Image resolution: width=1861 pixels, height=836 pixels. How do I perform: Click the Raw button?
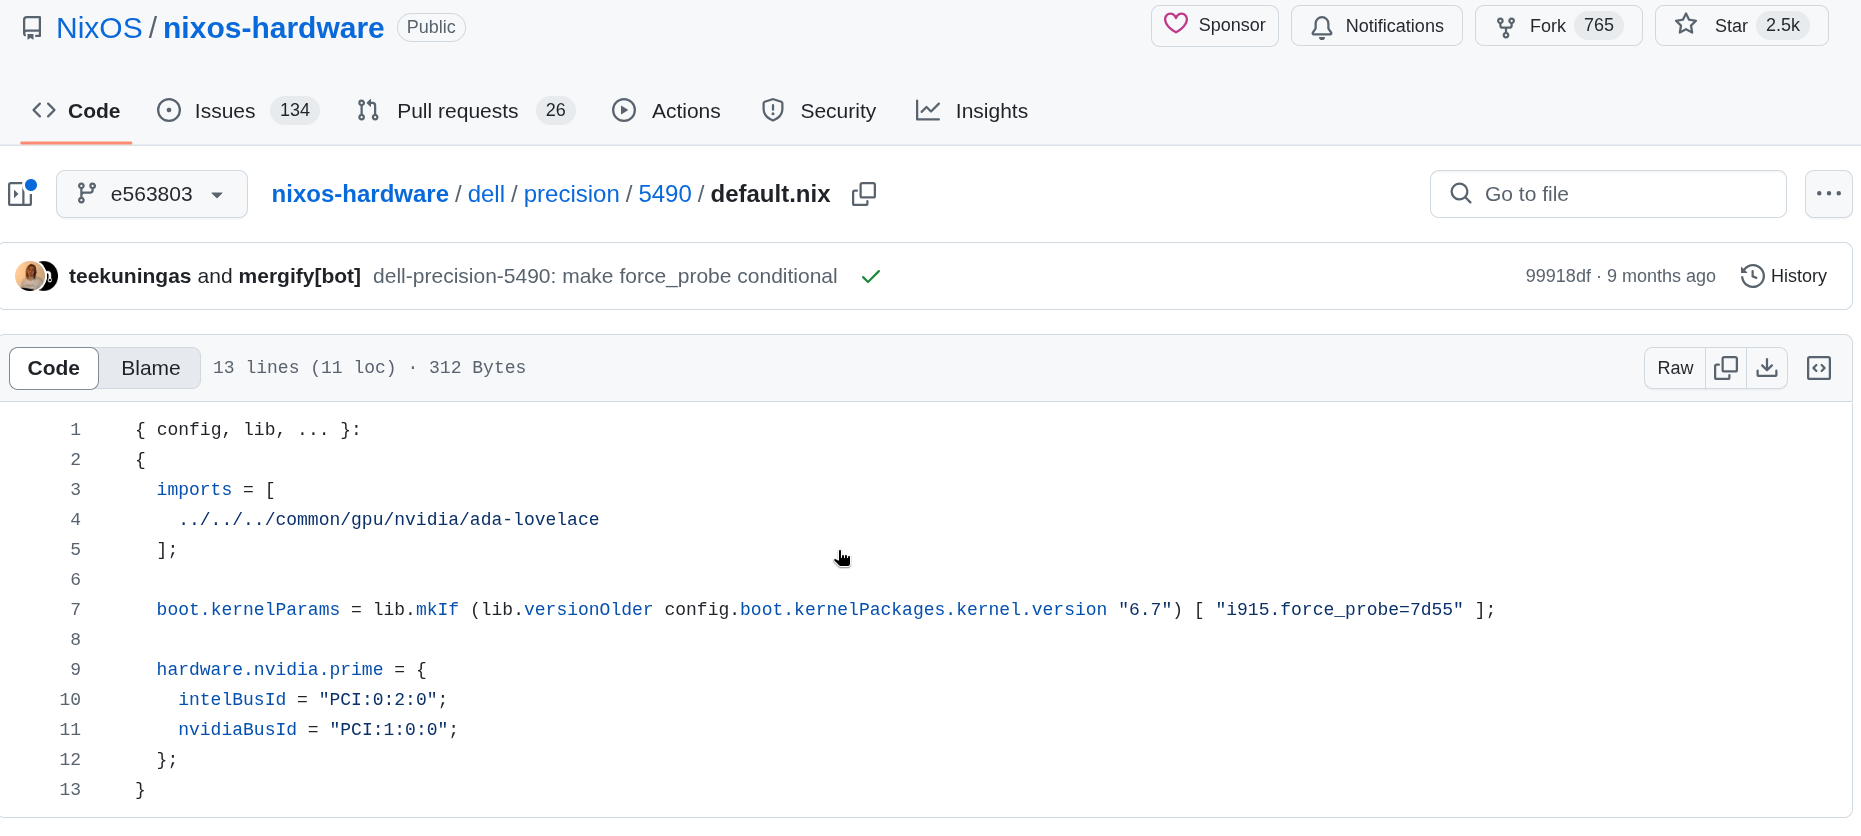point(1674,368)
